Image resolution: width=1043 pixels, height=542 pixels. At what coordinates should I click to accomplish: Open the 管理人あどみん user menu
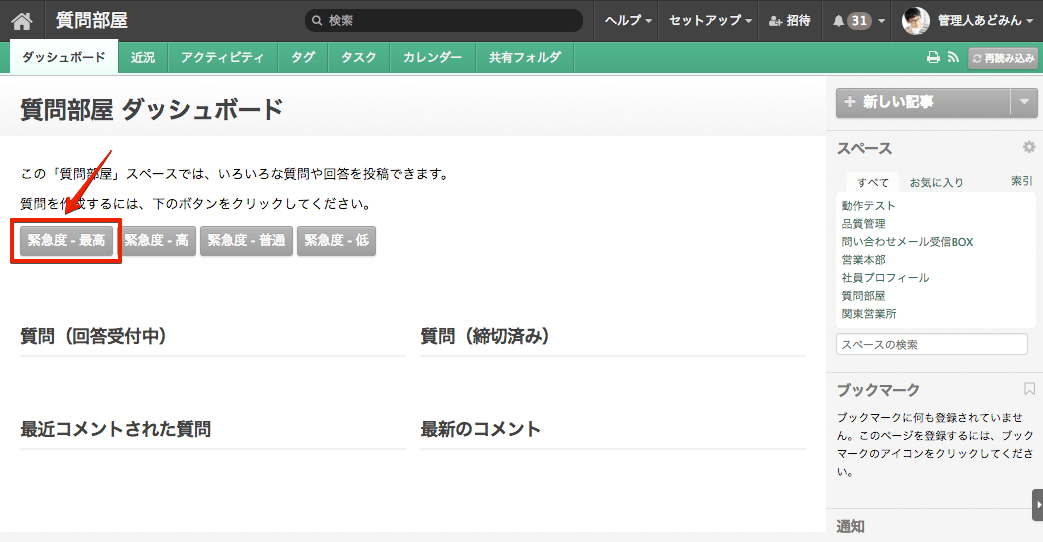pos(985,21)
